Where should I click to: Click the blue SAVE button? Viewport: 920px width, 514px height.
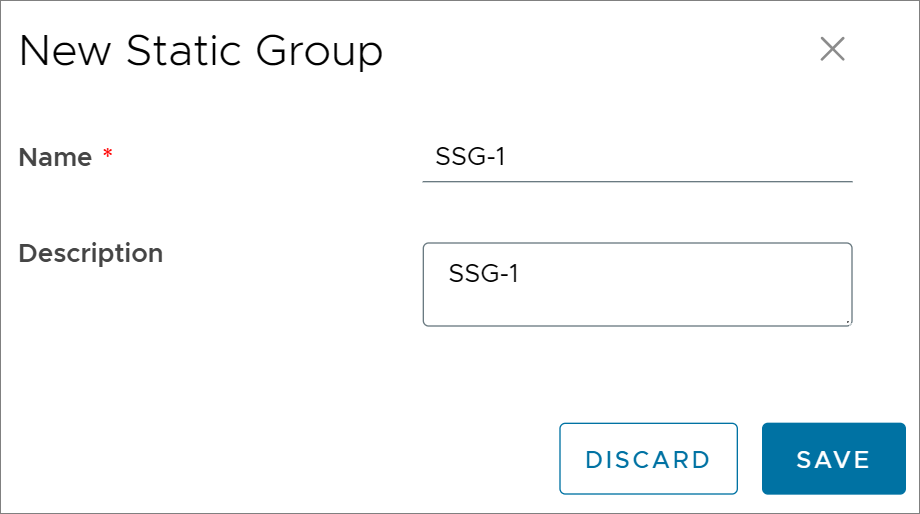click(x=833, y=459)
